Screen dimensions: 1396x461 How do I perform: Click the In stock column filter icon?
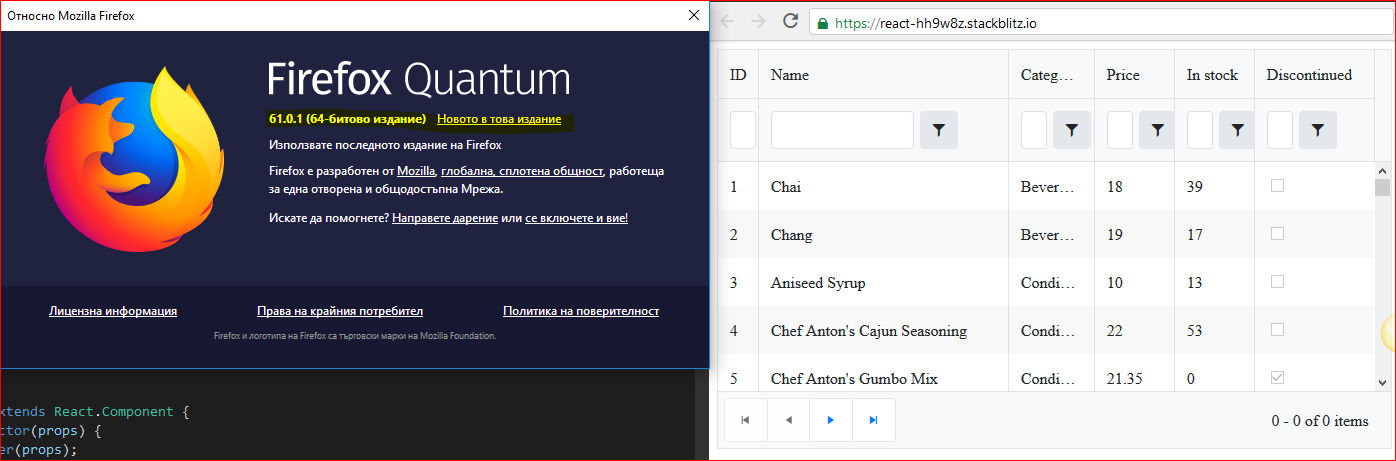click(x=1237, y=130)
